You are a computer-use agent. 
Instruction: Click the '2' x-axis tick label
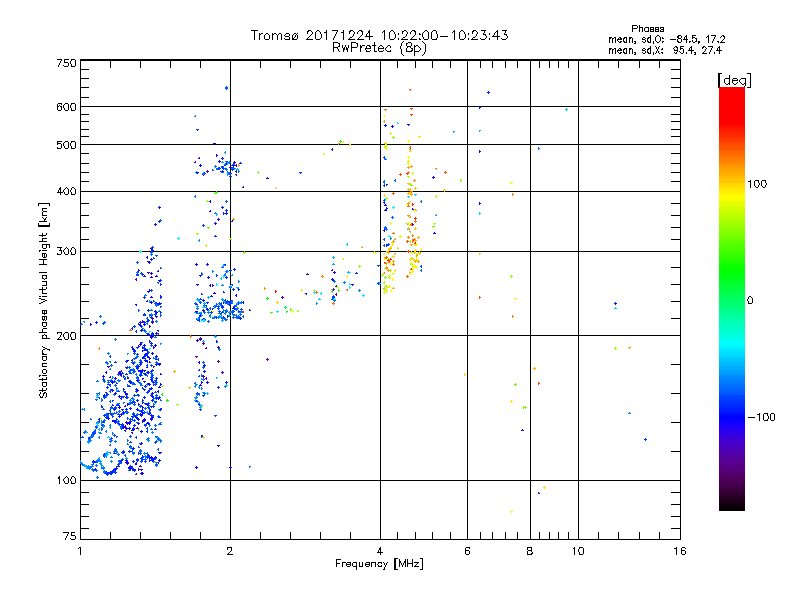230,551
